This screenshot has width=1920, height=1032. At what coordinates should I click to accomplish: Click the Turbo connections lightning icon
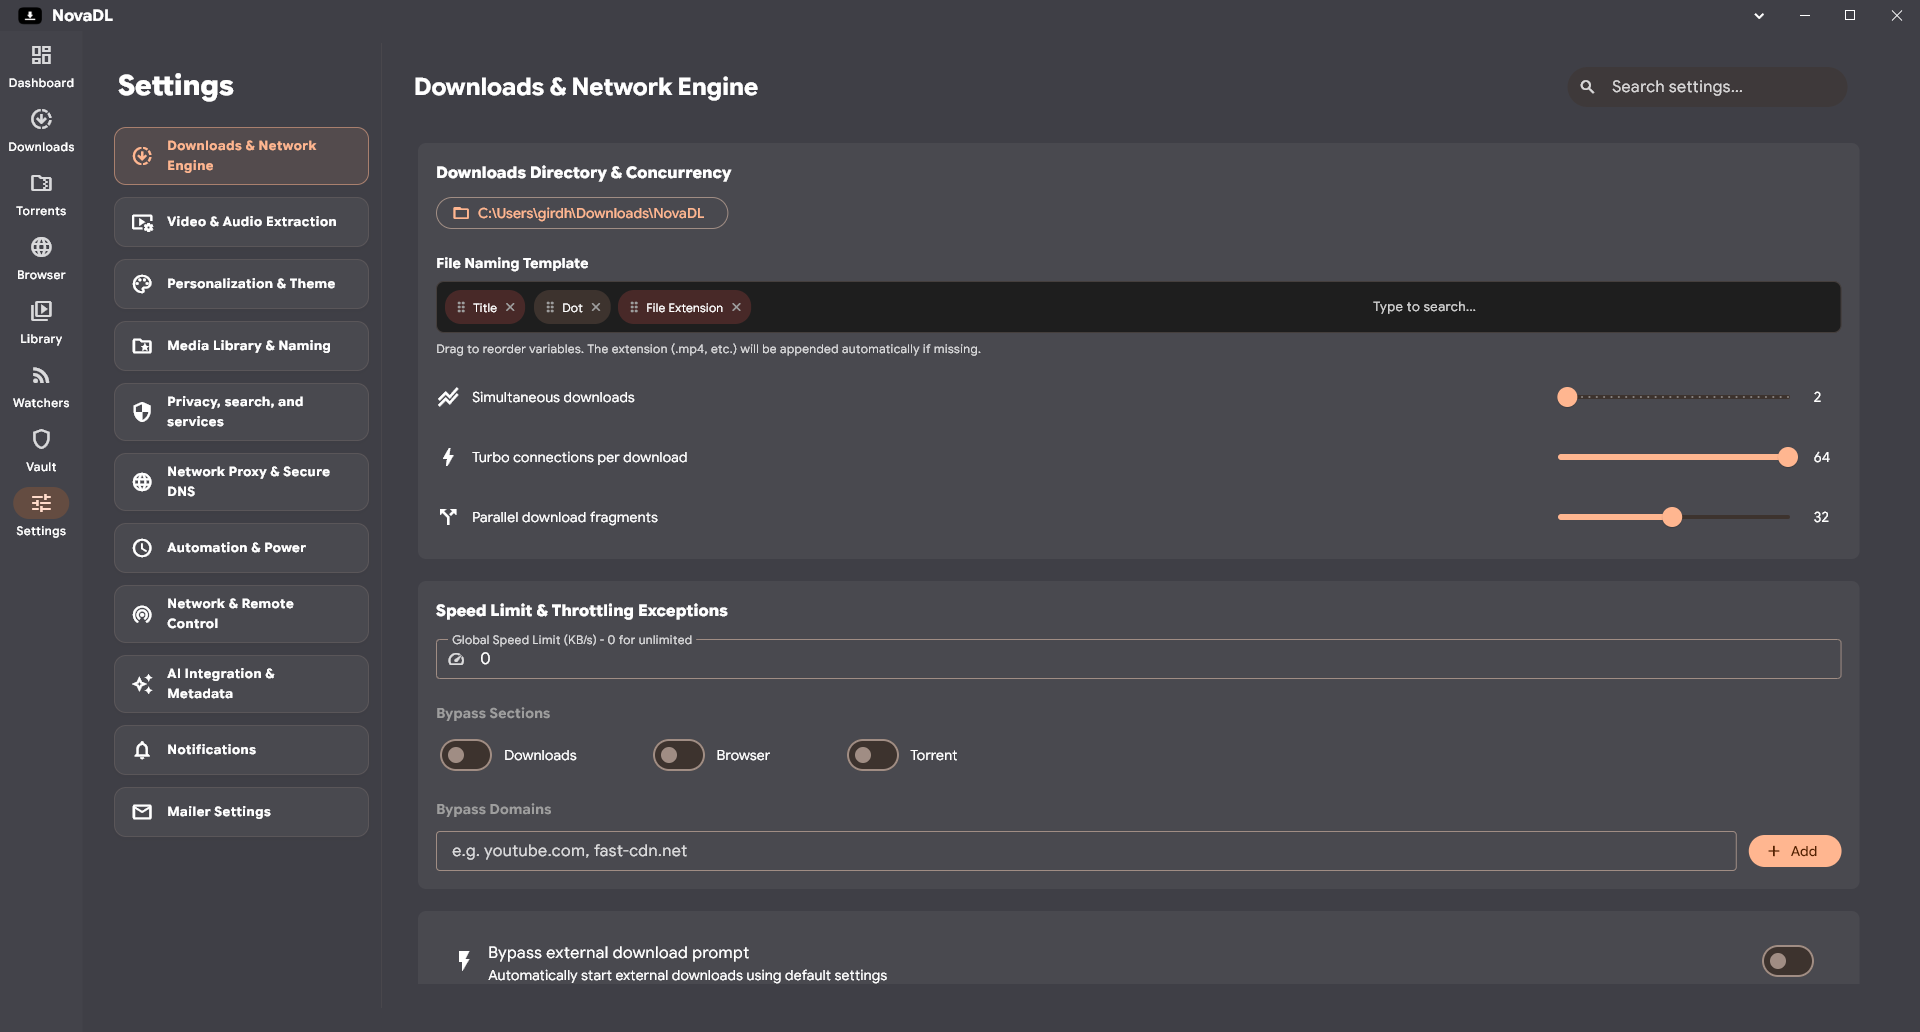pos(448,457)
